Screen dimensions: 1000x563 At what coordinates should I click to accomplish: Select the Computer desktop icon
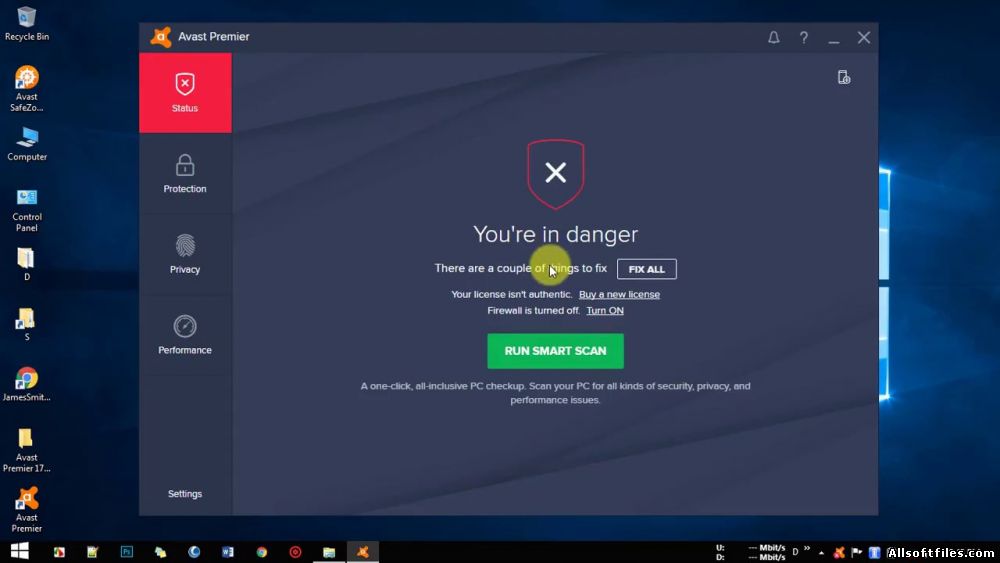pos(27,144)
